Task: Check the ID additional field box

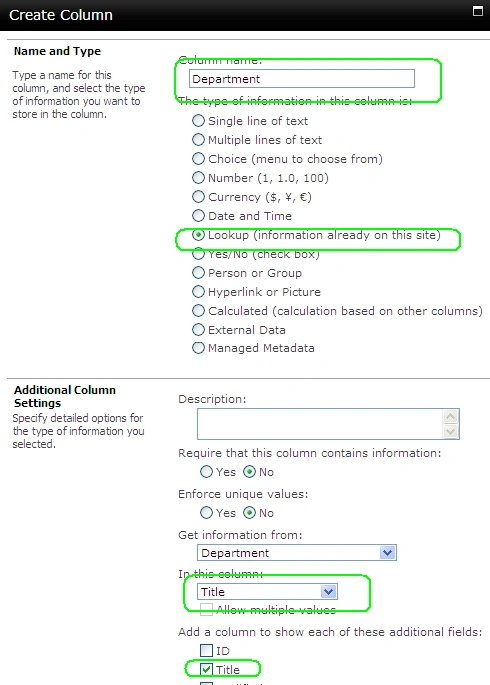Action: coord(207,650)
